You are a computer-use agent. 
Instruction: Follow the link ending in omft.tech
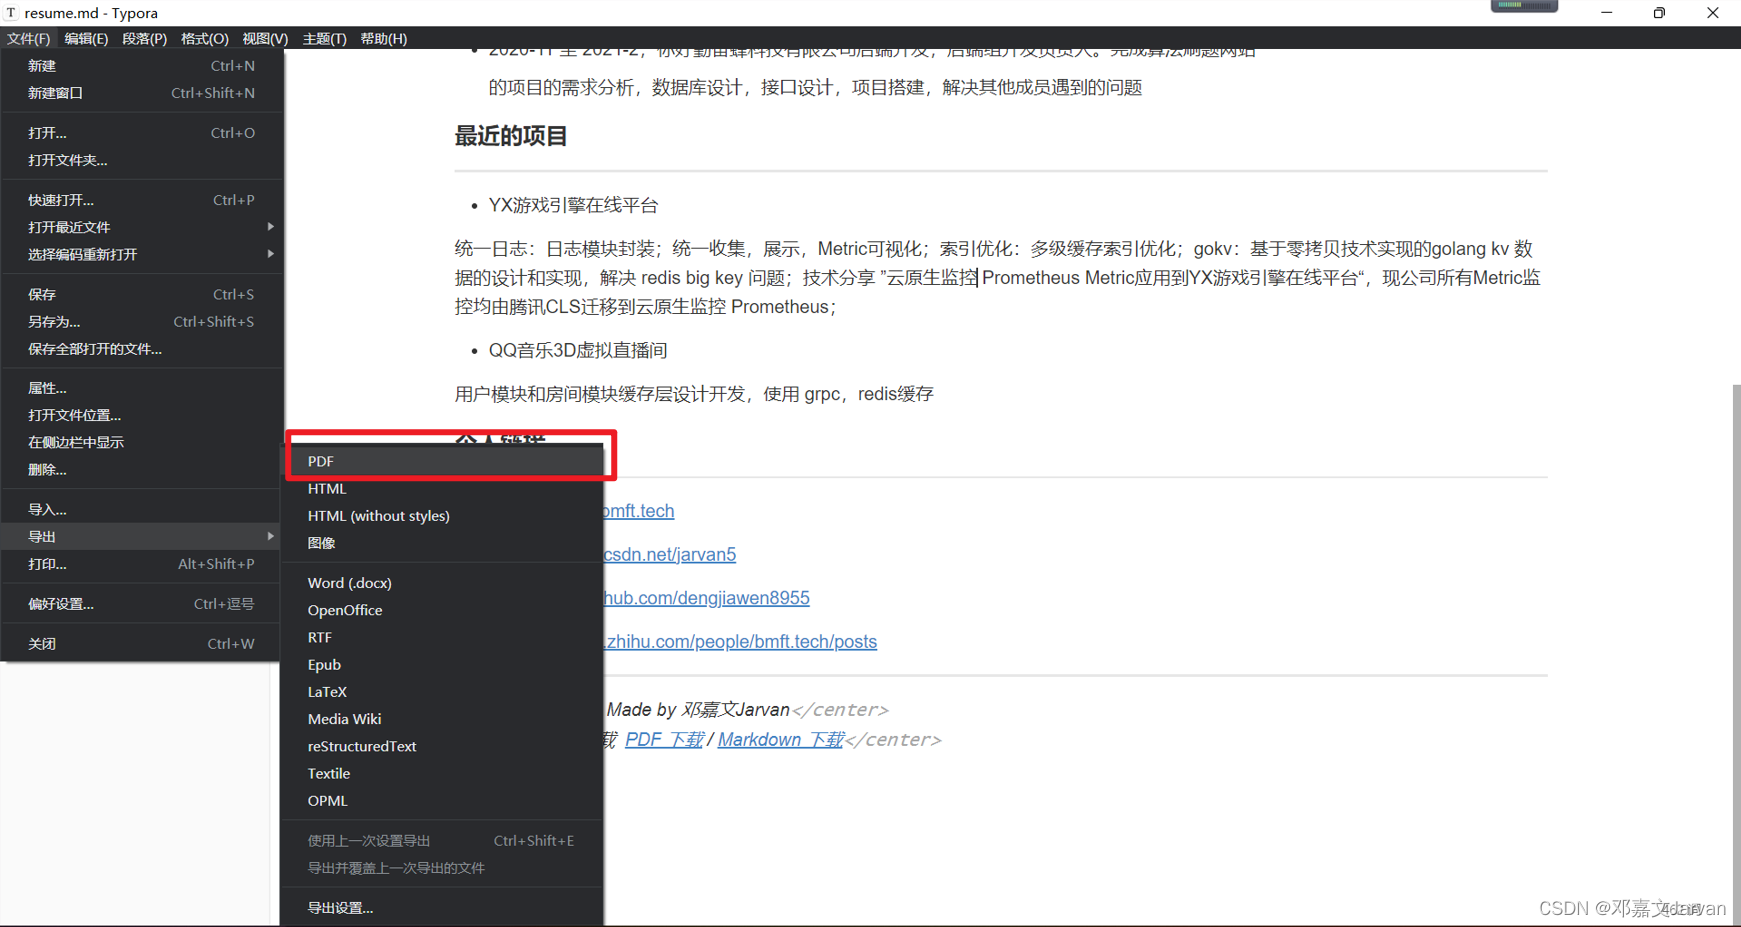pos(639,511)
